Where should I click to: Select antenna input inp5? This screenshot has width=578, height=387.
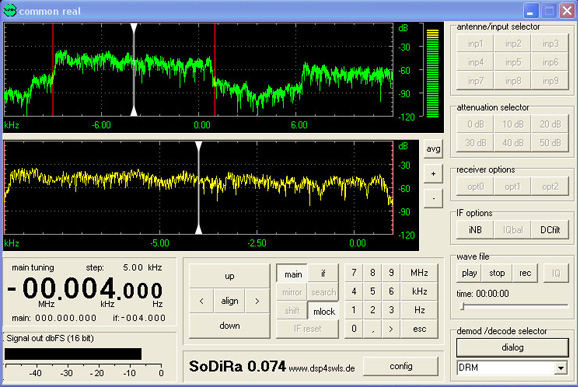[x=513, y=62]
